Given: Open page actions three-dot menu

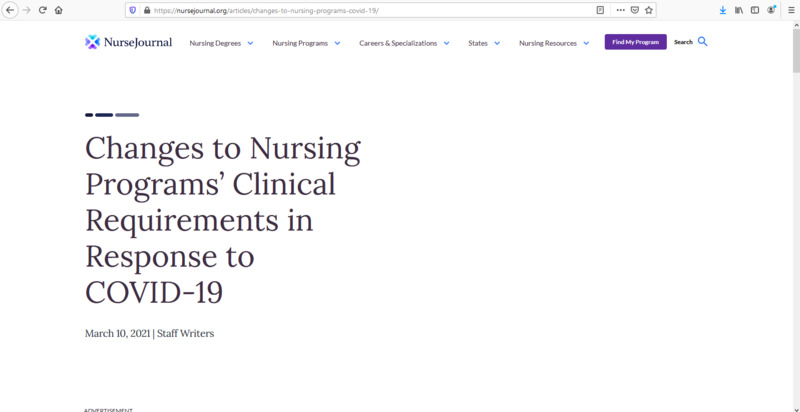Looking at the screenshot, I should click(620, 10).
